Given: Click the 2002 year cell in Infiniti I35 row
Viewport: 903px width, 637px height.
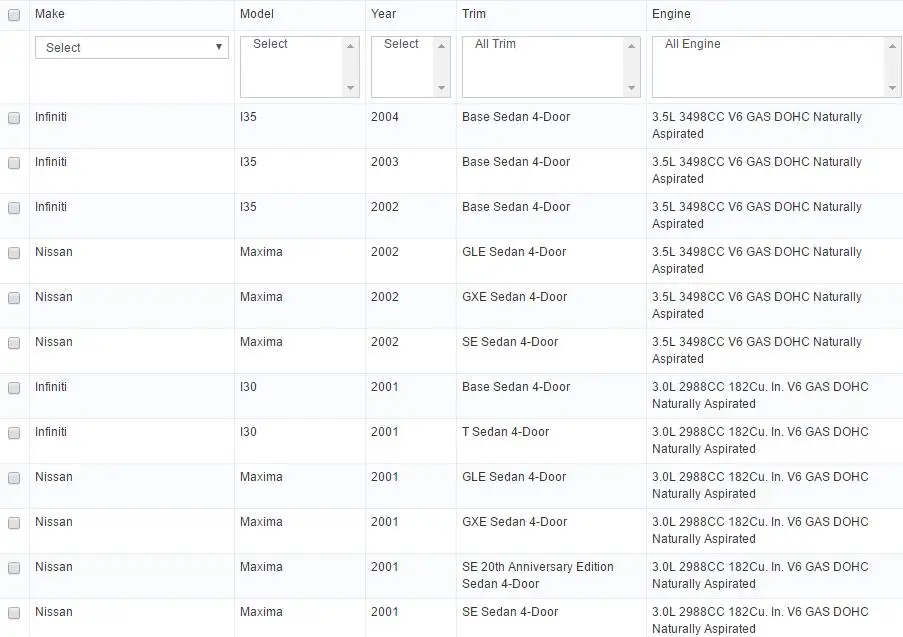Looking at the screenshot, I should 385,207.
